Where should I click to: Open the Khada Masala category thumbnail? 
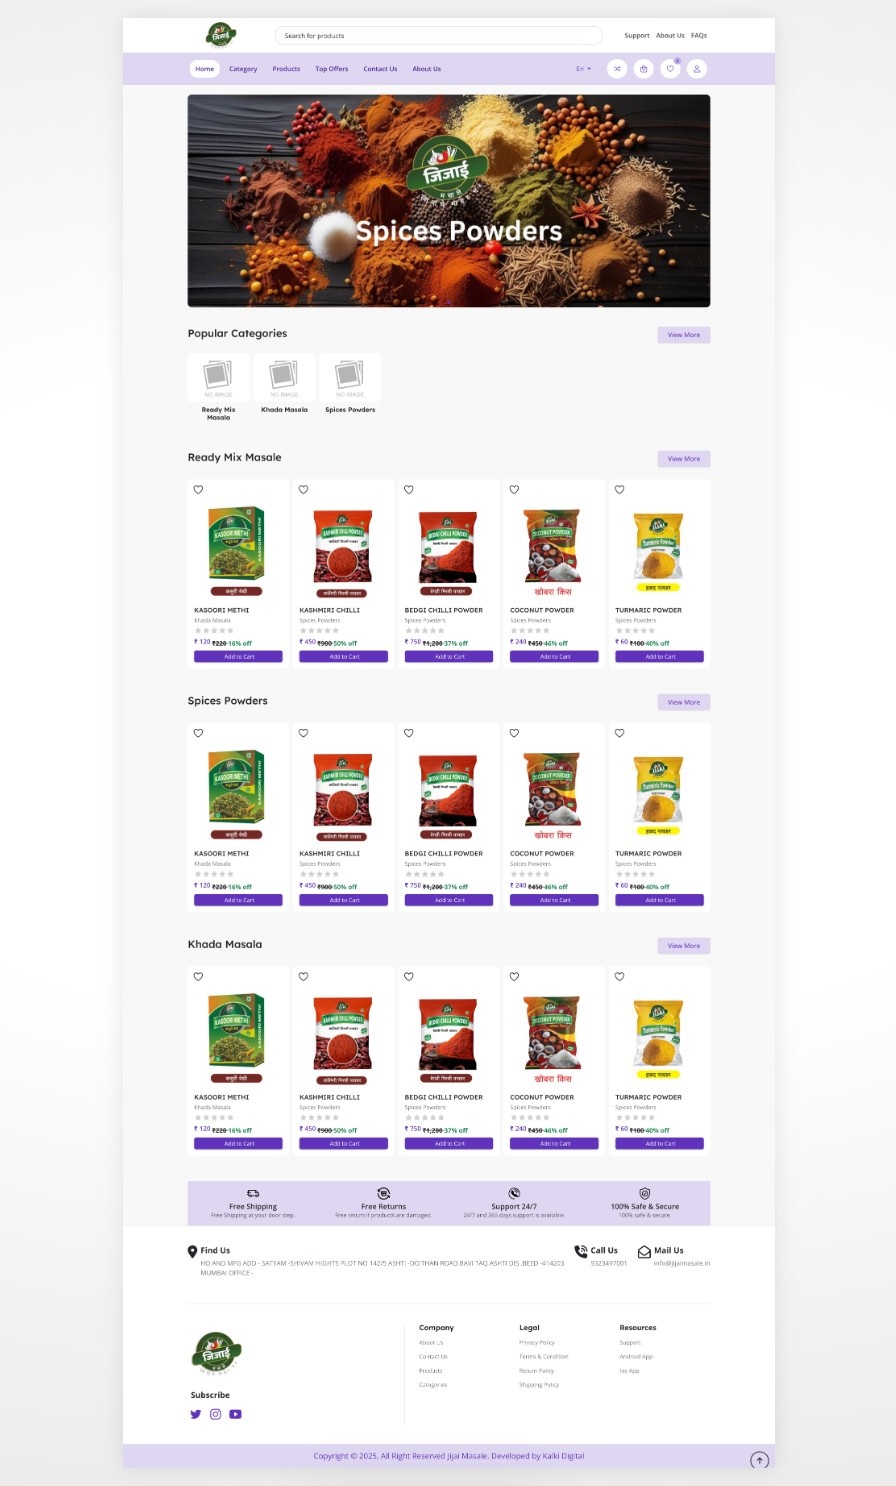284,384
